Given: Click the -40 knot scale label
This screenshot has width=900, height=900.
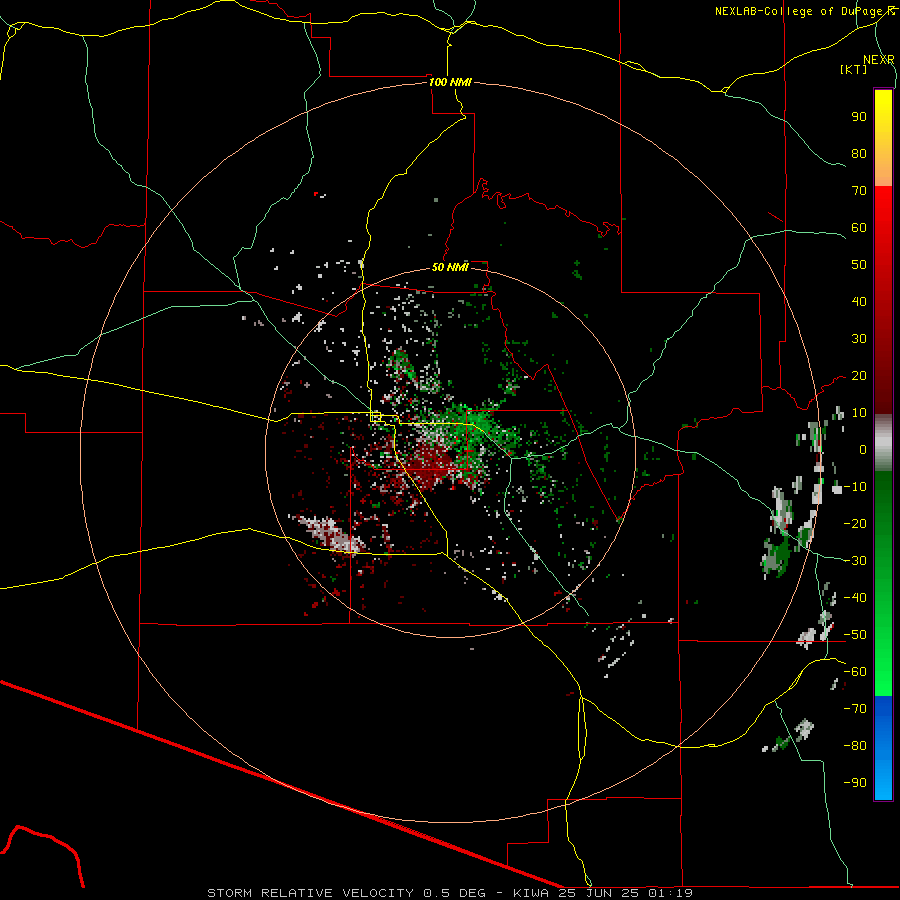Looking at the screenshot, I should [x=855, y=598].
